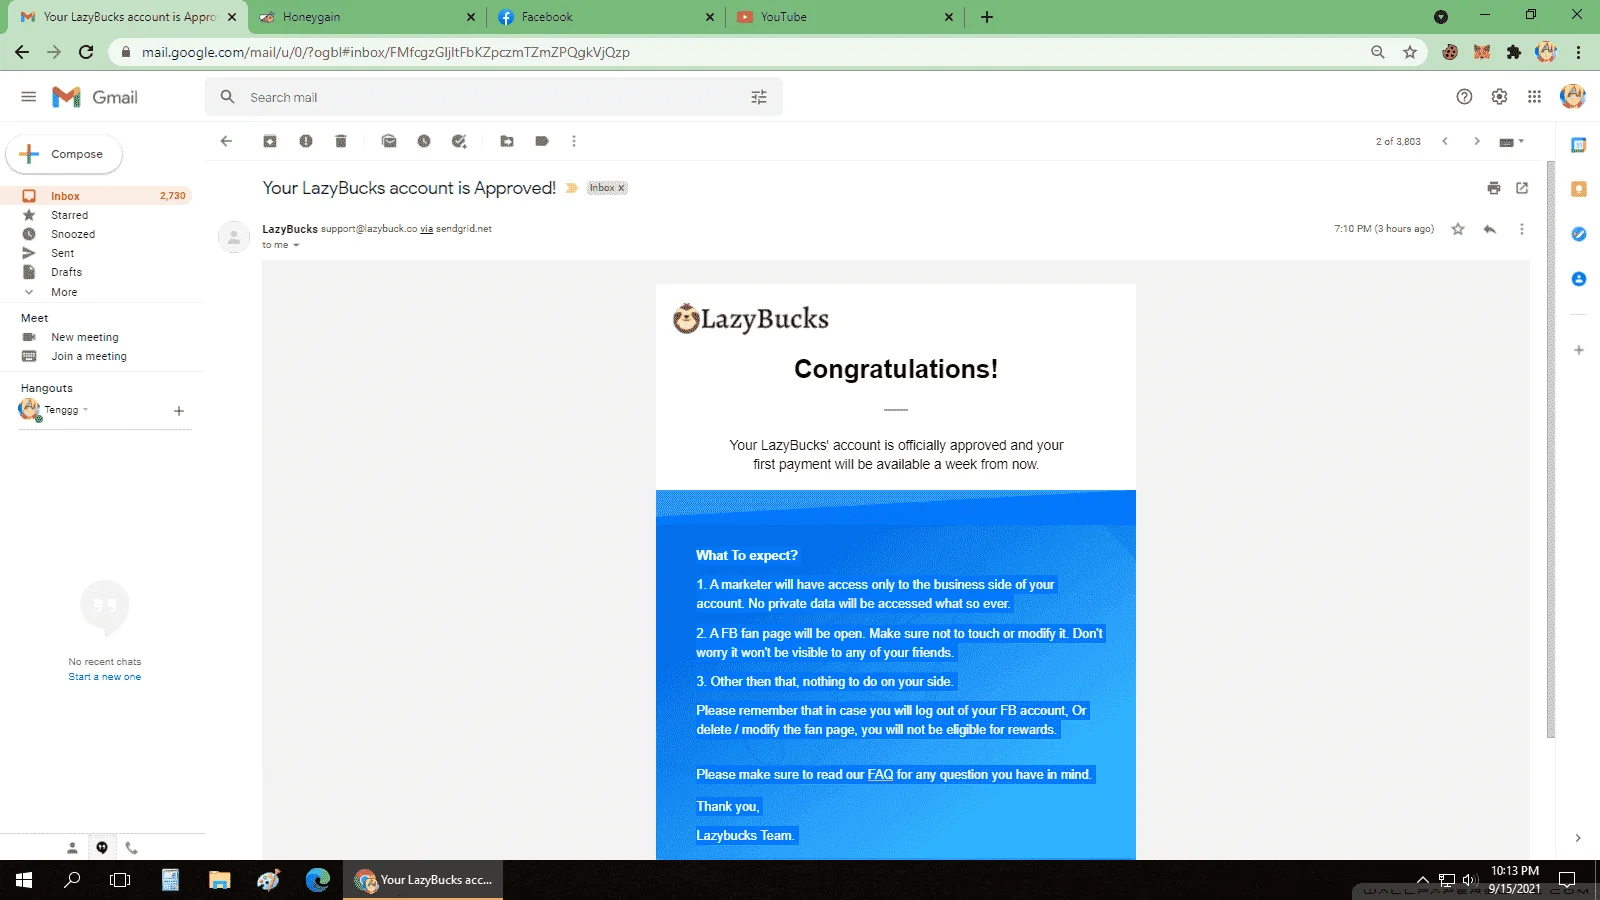Reload the Gmail page
The image size is (1600, 900).
tap(86, 52)
